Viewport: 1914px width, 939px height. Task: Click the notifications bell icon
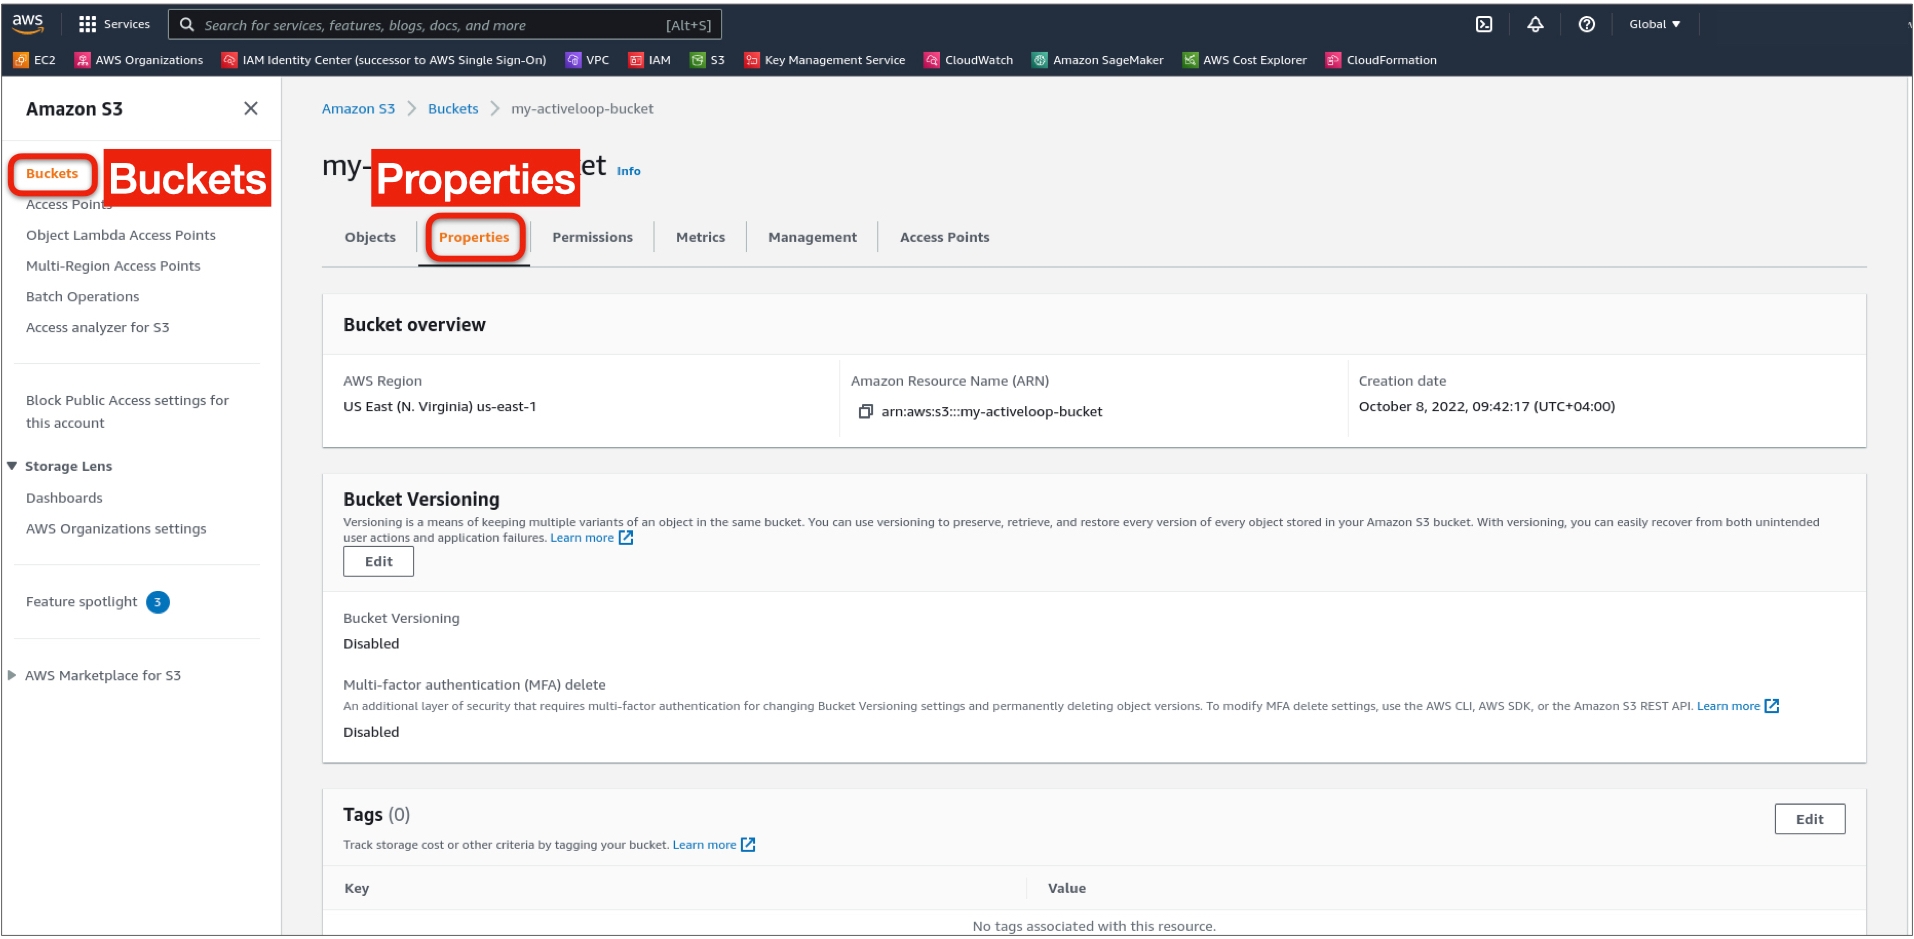(1535, 25)
